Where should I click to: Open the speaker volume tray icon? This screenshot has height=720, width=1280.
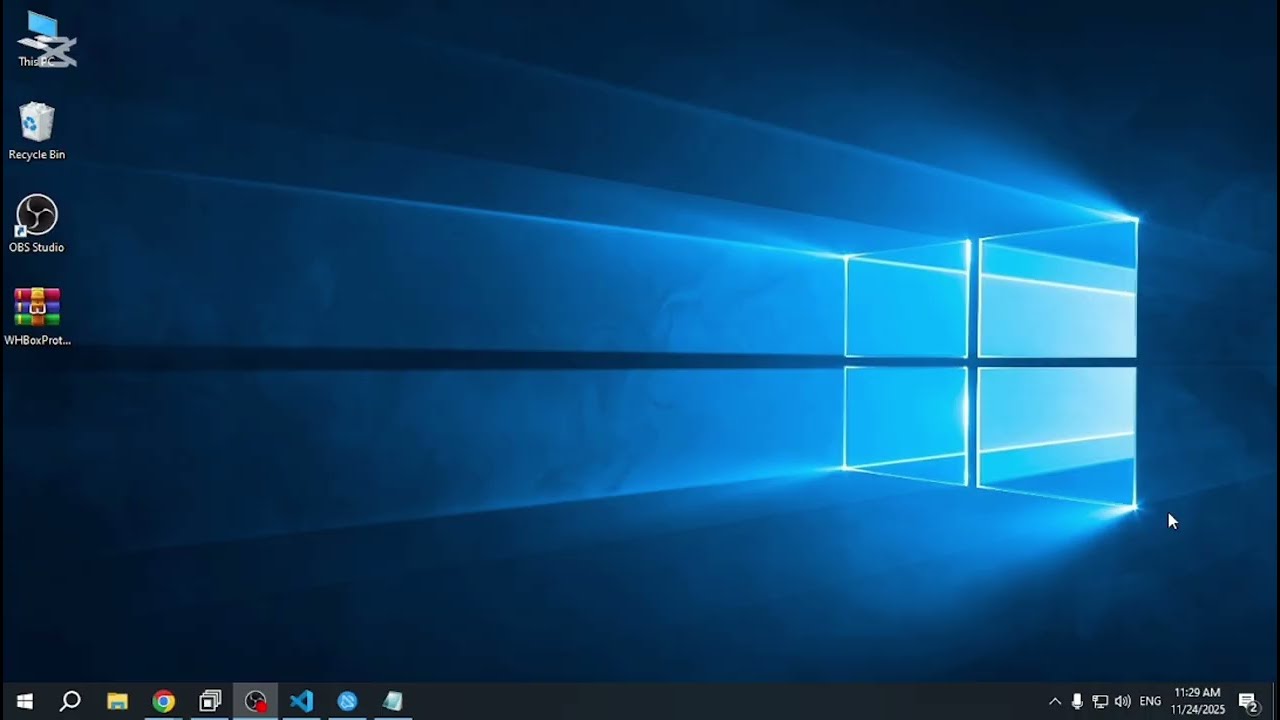coord(1122,701)
